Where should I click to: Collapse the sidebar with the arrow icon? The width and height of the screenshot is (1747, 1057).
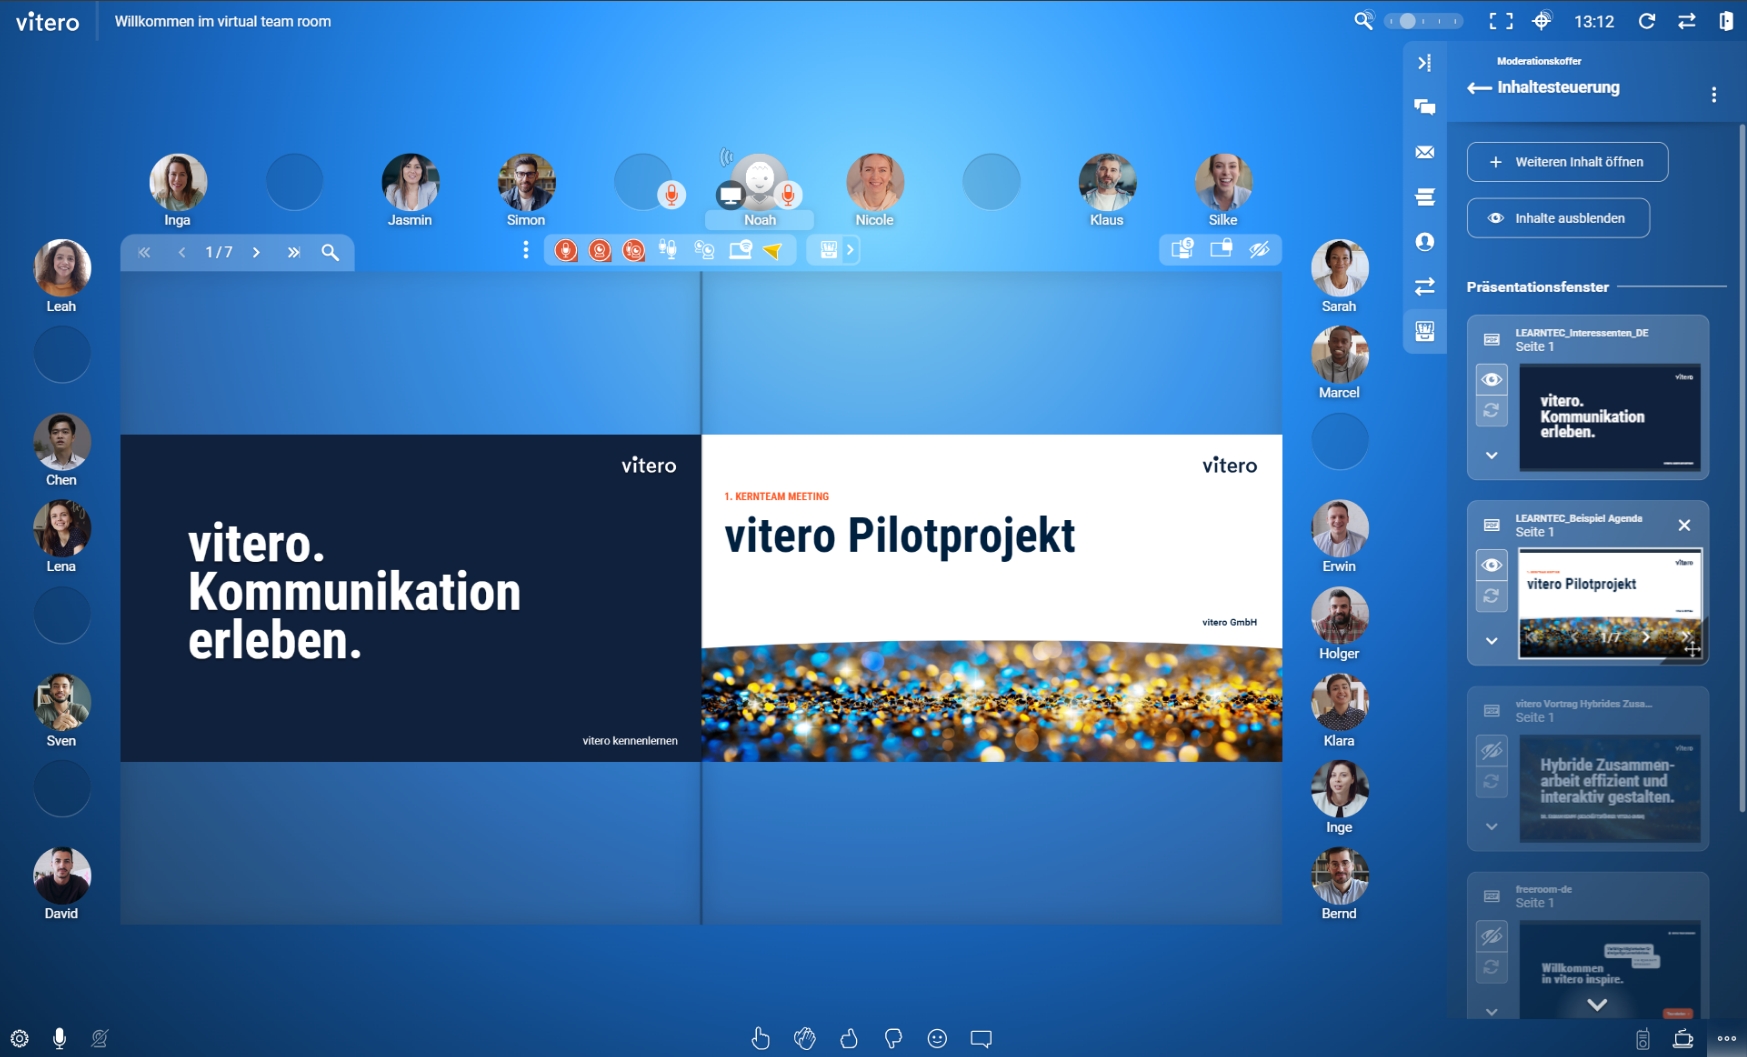pos(1424,63)
